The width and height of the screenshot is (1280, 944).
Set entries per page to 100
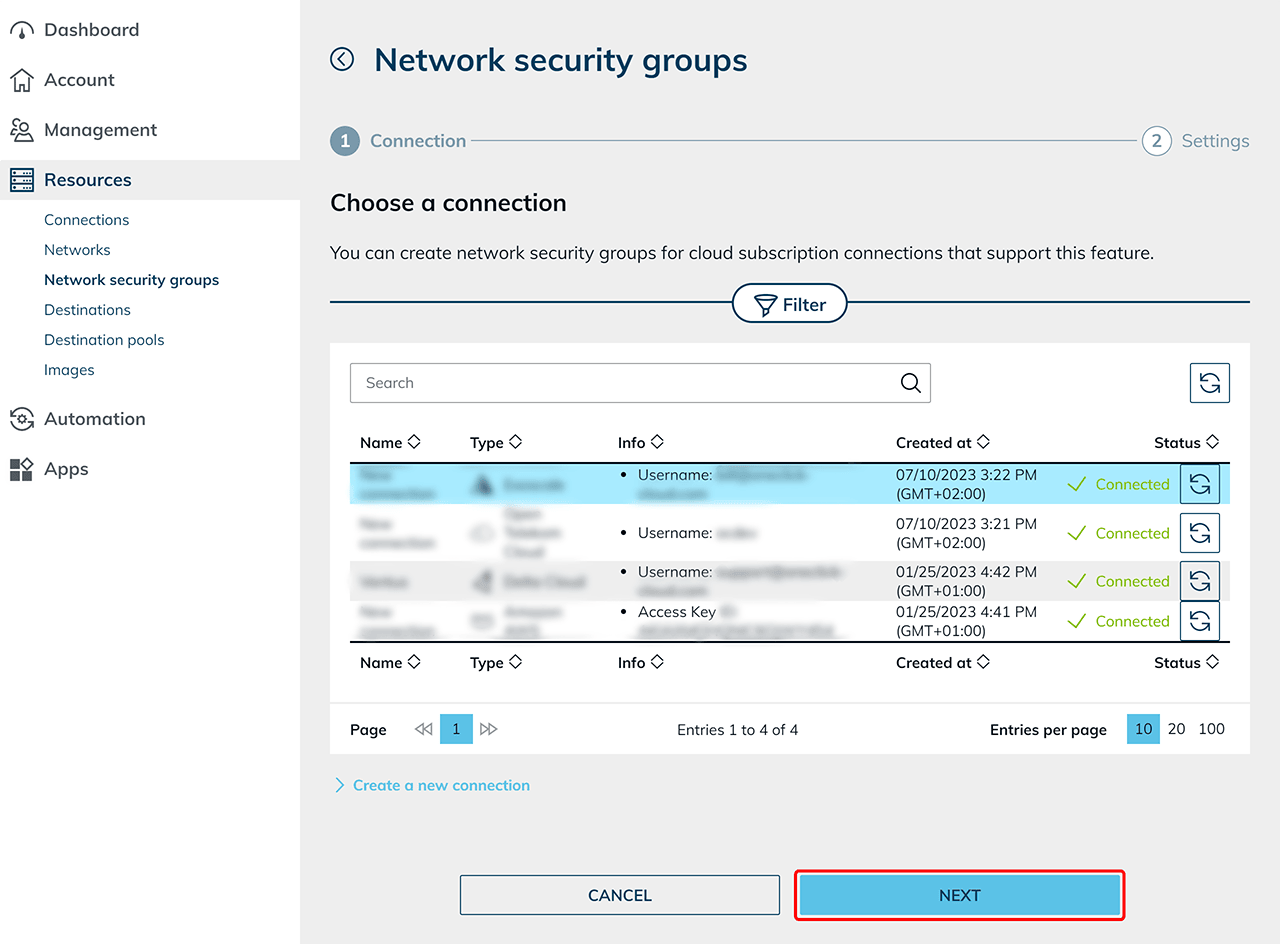click(1211, 729)
